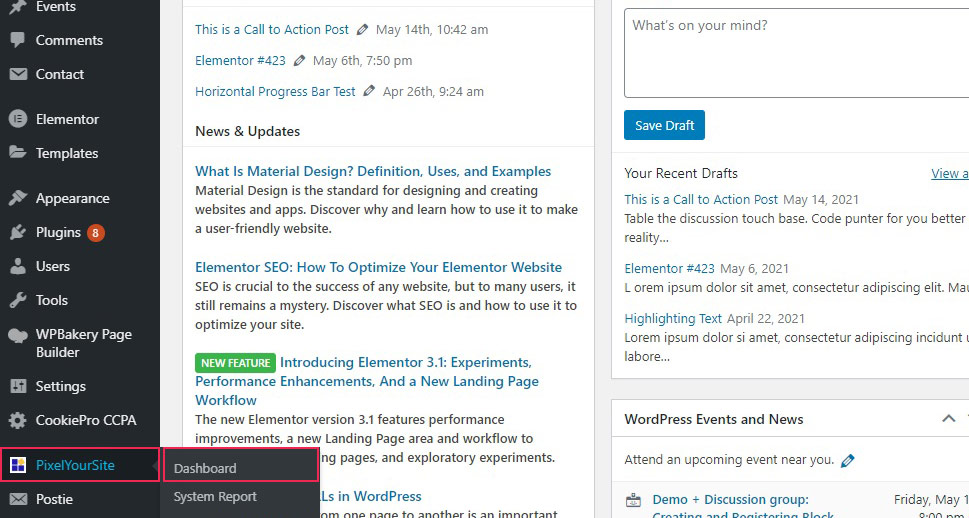Open 'Elementor #423' draft under Recent Drafts
This screenshot has width=969, height=518.
(x=670, y=269)
